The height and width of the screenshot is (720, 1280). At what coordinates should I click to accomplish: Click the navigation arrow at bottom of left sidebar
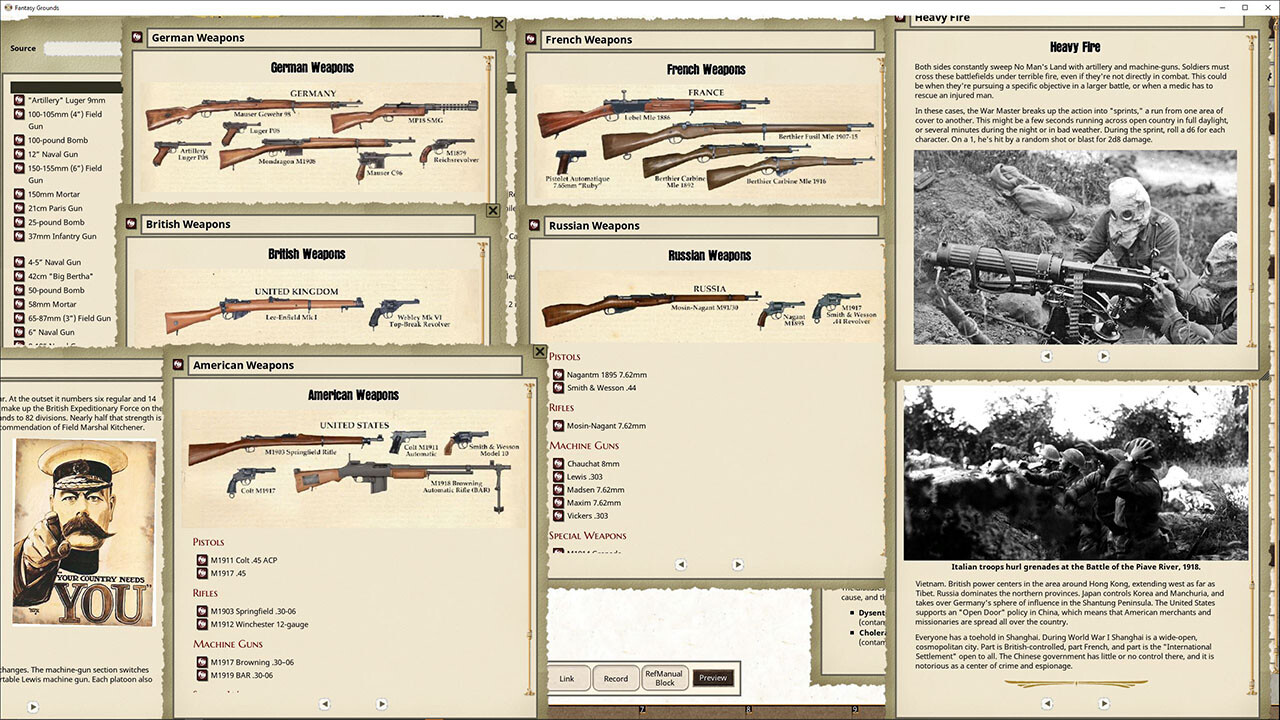coord(33,706)
